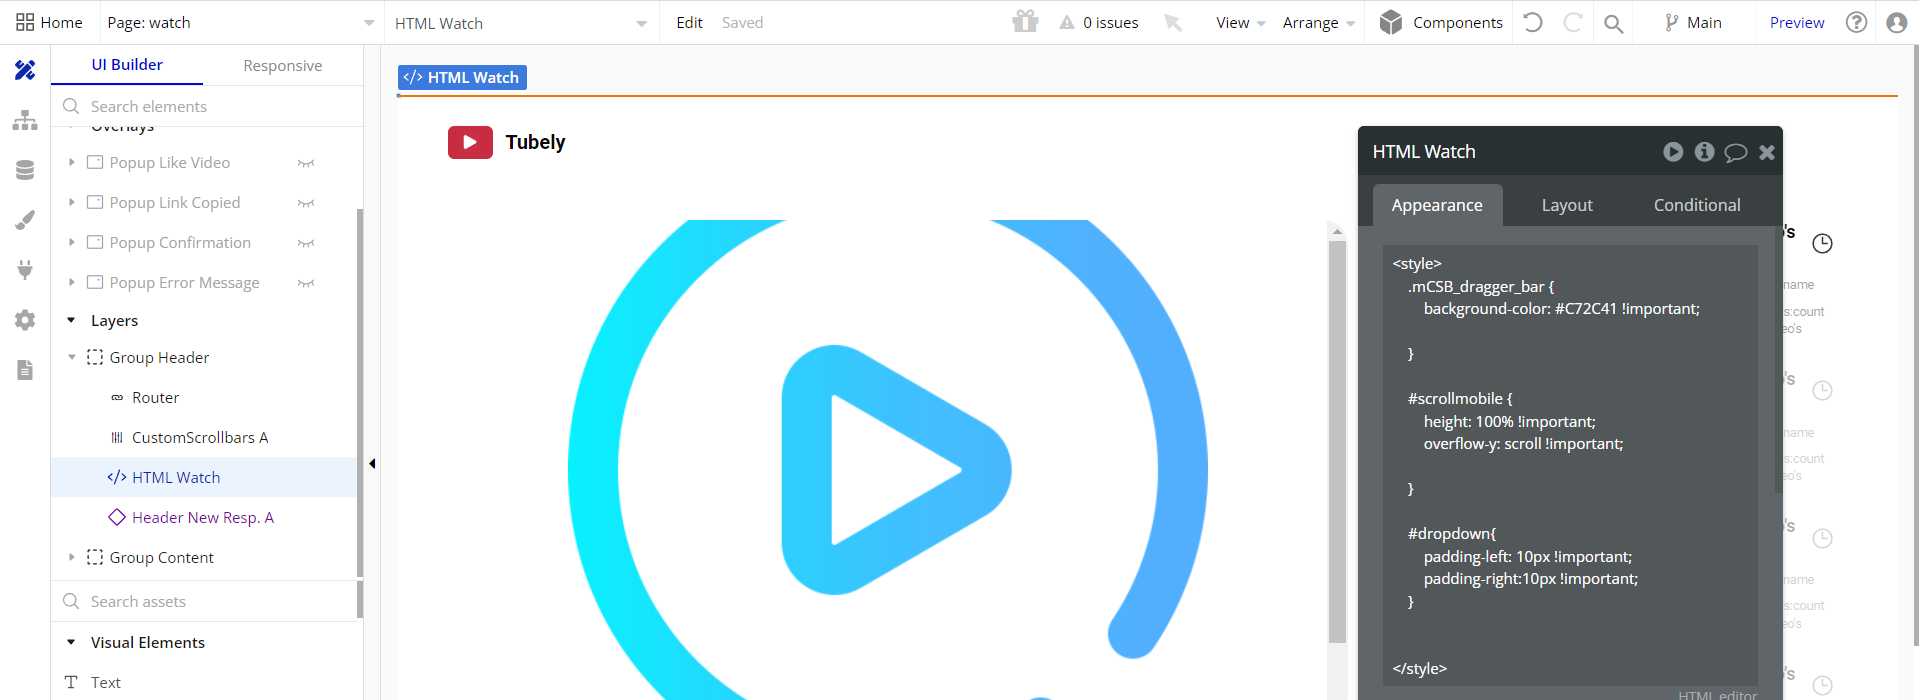This screenshot has width=1919, height=700.
Task: Click the element inspector pointer icon
Action: point(1173,22)
